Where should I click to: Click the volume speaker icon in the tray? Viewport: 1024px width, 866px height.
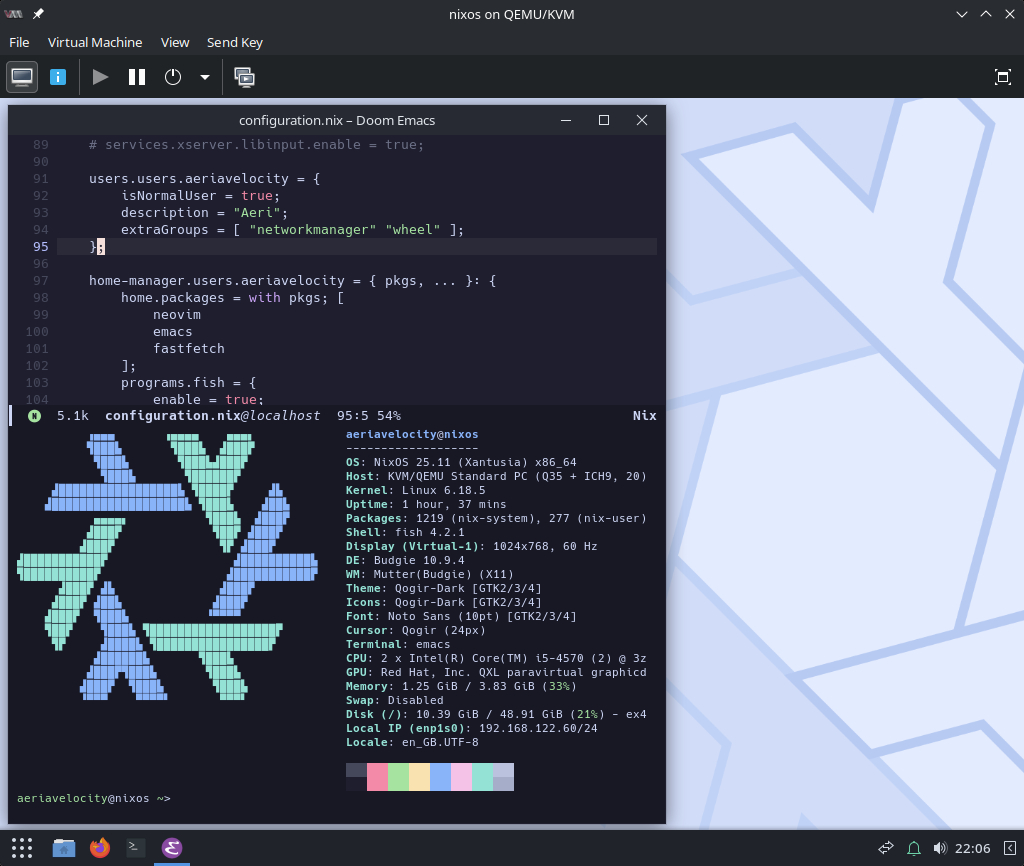pos(939,848)
